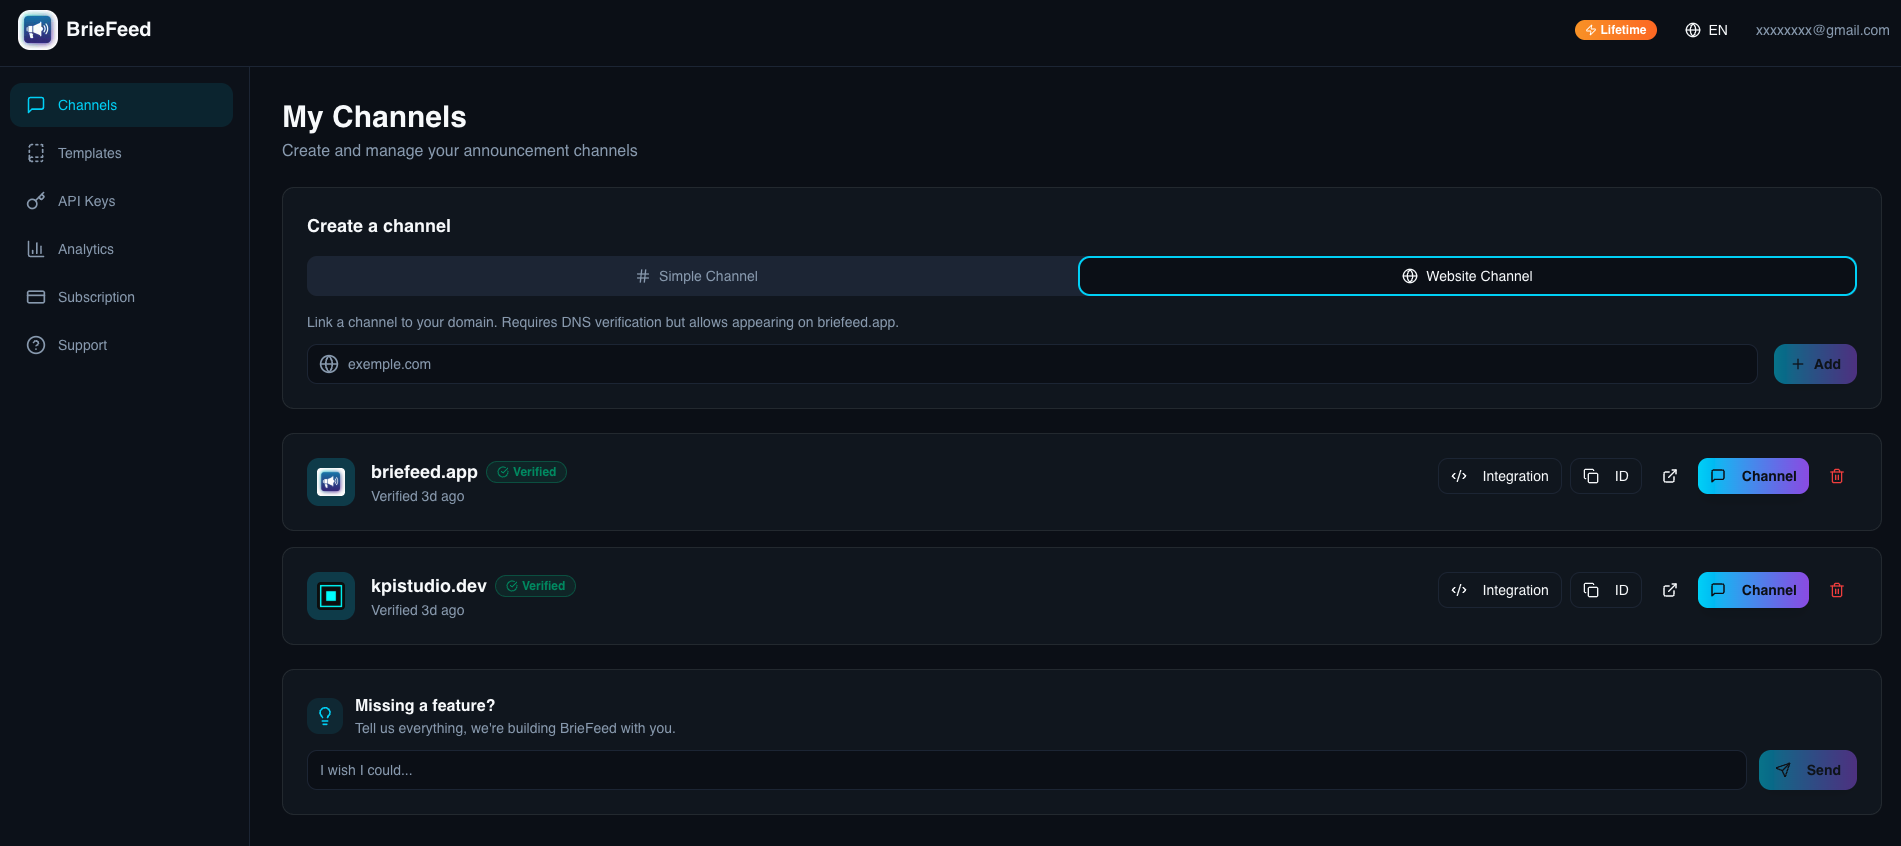
Task: Send the feature feedback
Action: click(x=1808, y=770)
